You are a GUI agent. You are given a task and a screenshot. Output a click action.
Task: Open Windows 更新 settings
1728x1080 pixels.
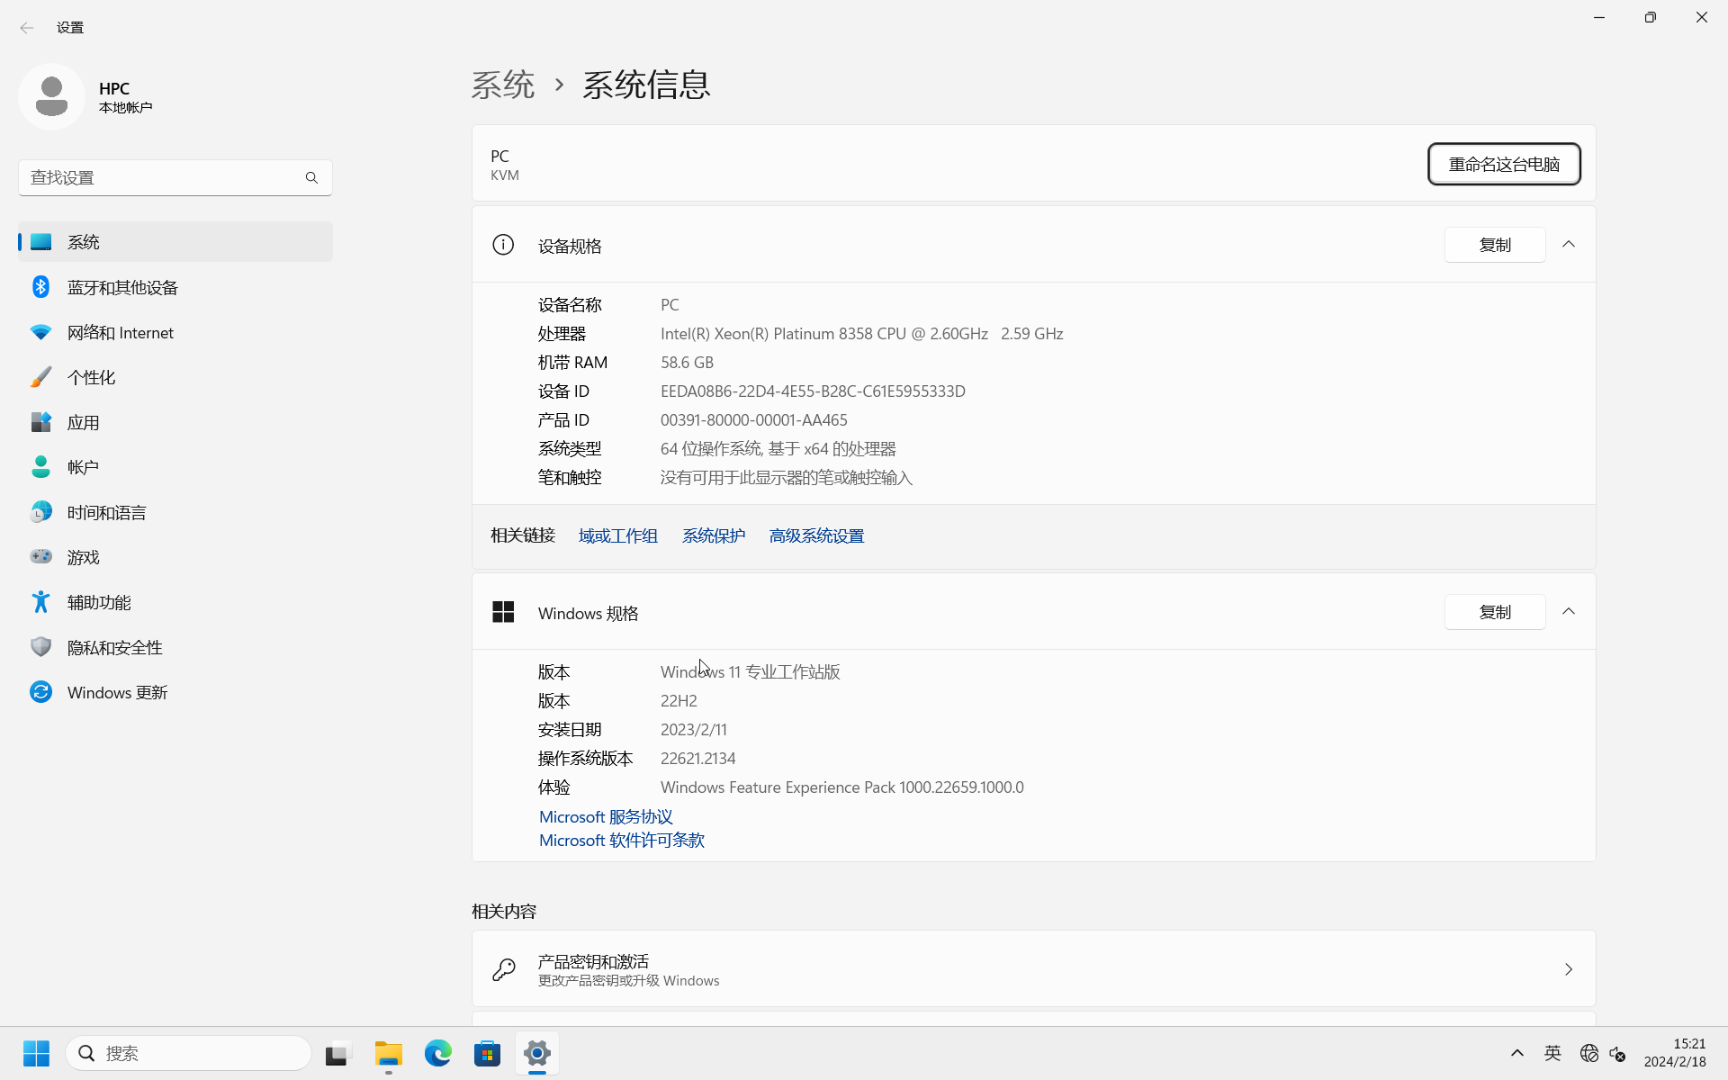tap(175, 692)
